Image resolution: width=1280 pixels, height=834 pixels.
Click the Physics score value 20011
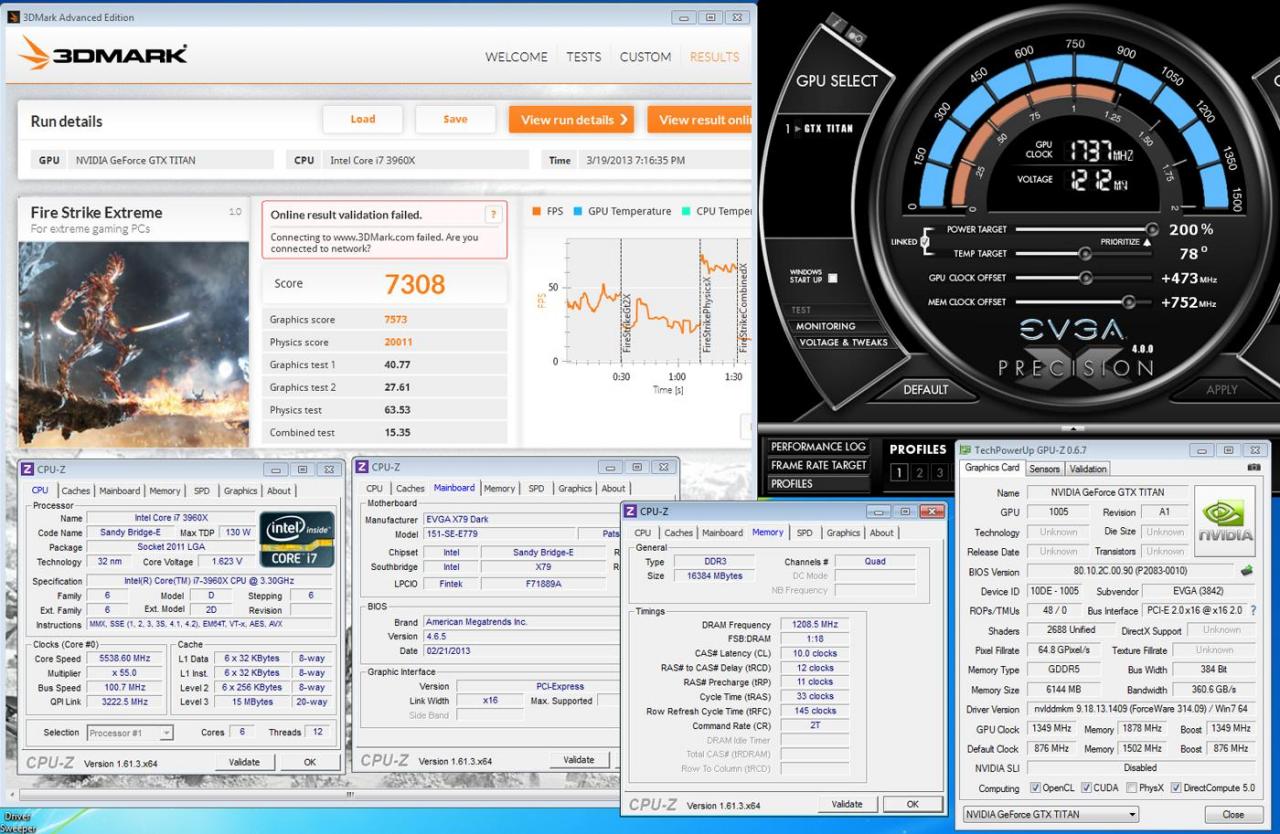tap(398, 342)
